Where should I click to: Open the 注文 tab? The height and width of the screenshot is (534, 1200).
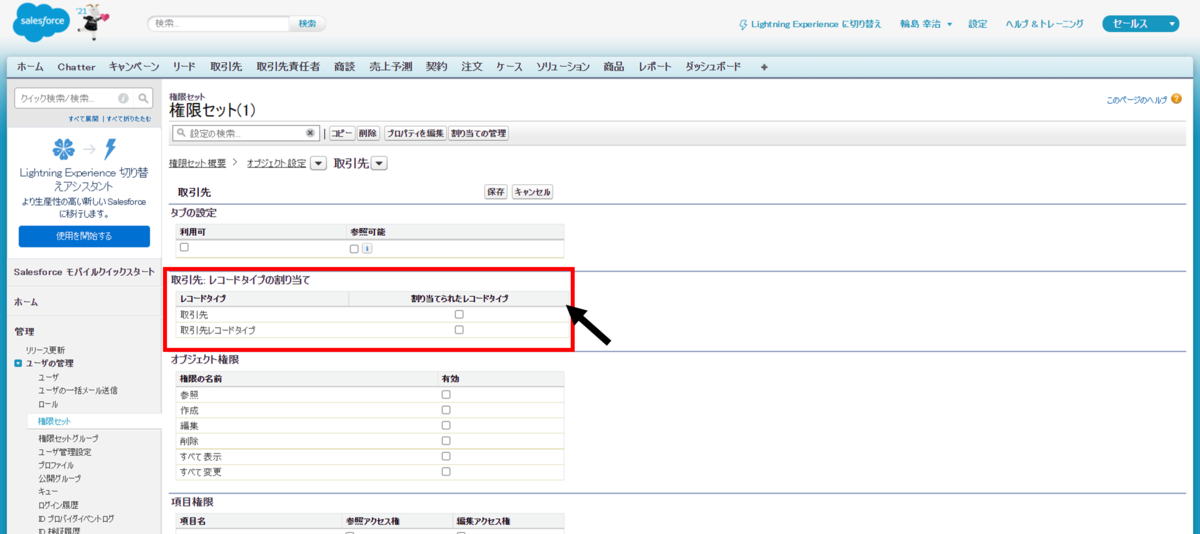pos(472,67)
